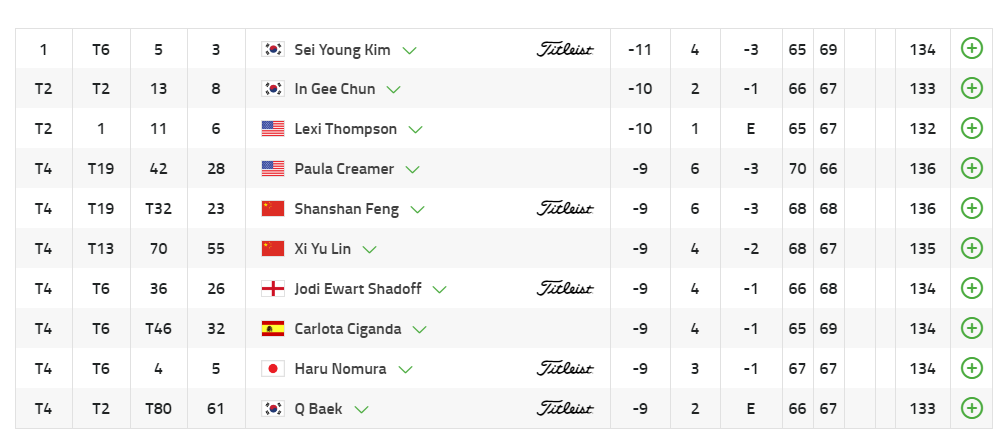Viewport: 1001px width, 436px height.
Task: Expand Shanshan Feng's row with the green chevron
Action: pos(417,210)
